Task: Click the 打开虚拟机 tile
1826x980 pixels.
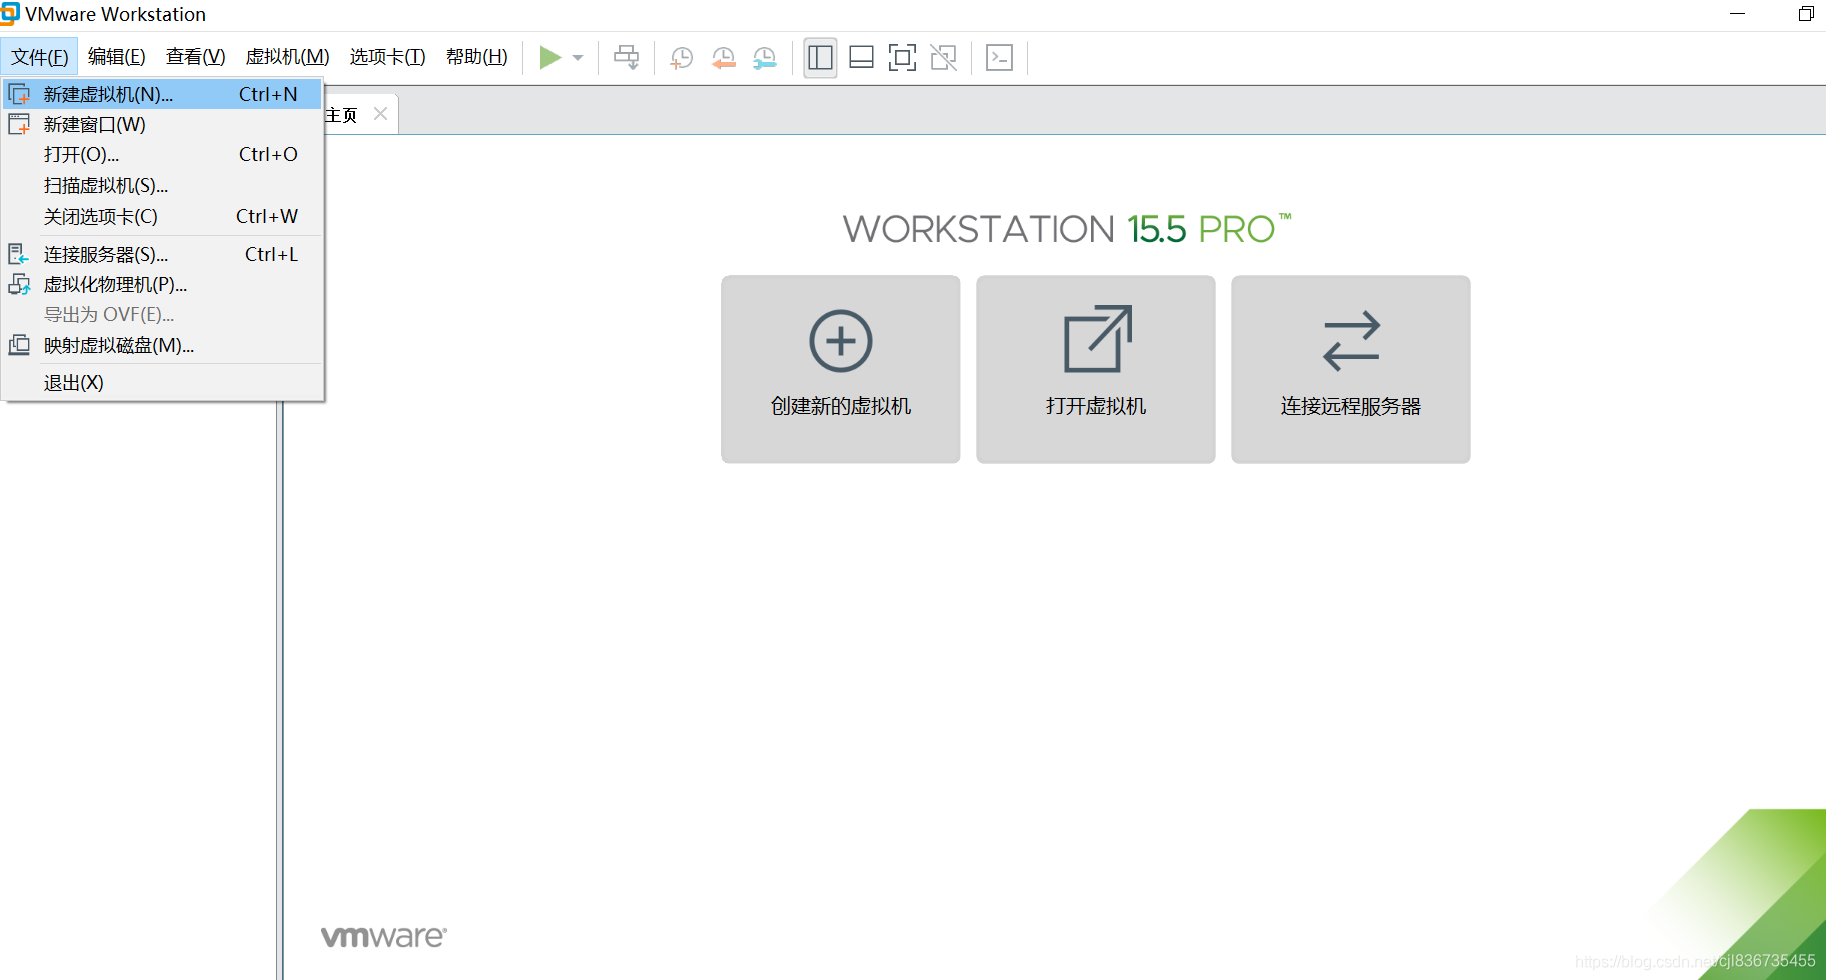Action: 1096,369
